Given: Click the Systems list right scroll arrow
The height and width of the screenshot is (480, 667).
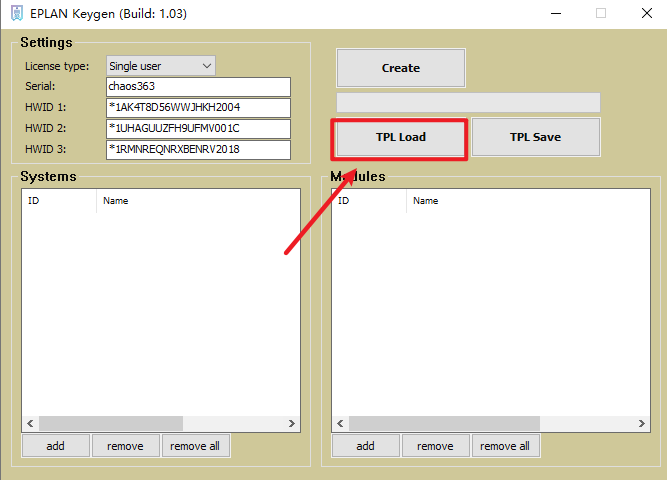Looking at the screenshot, I should [x=292, y=424].
